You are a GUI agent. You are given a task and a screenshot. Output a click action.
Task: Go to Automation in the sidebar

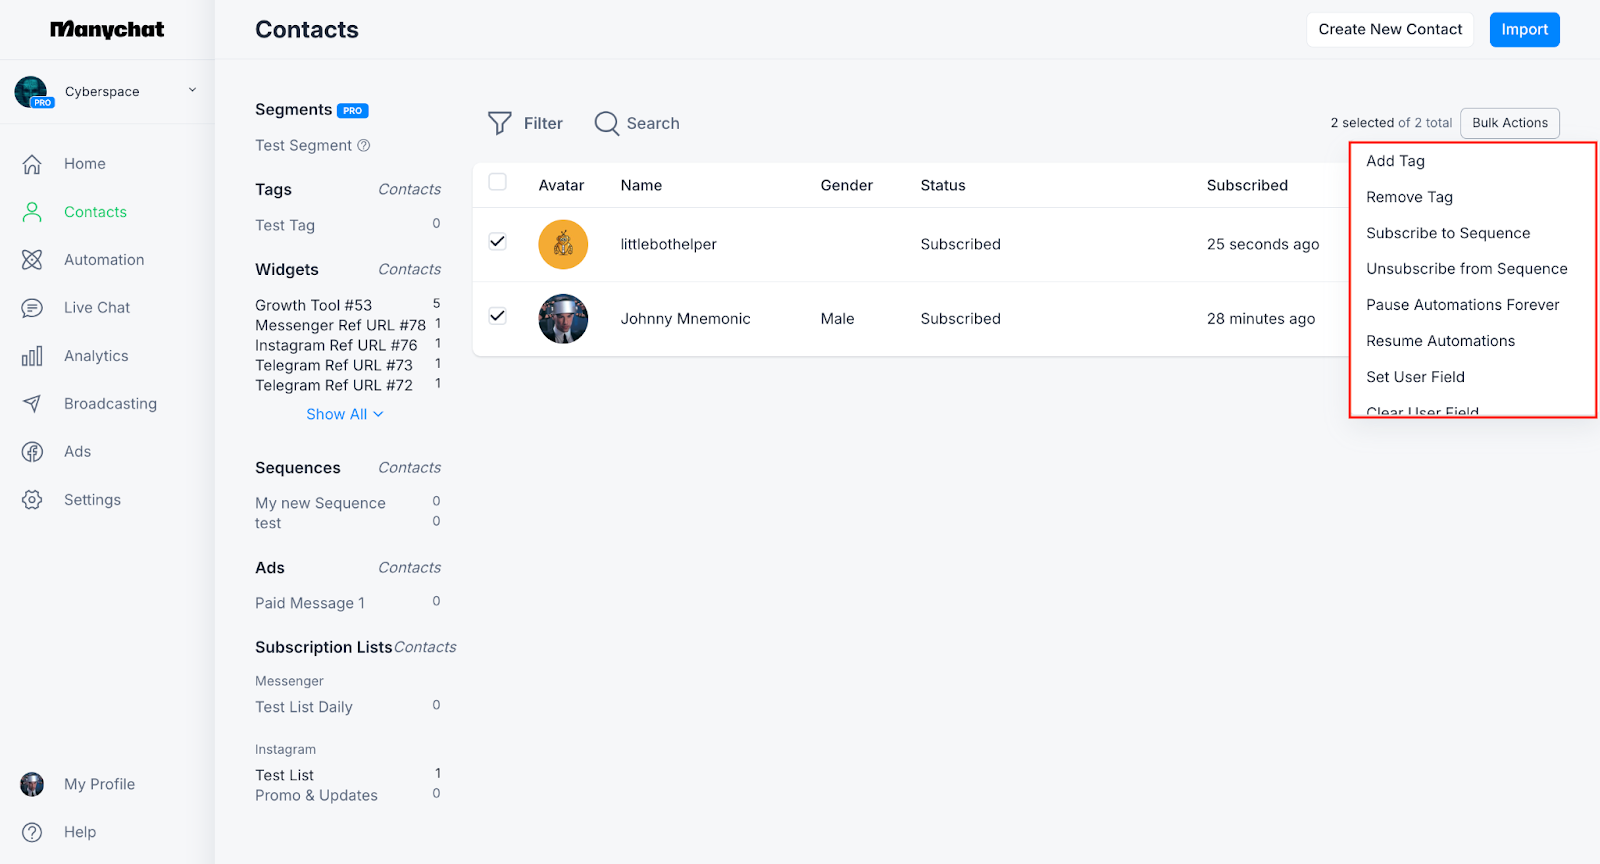coord(104,260)
